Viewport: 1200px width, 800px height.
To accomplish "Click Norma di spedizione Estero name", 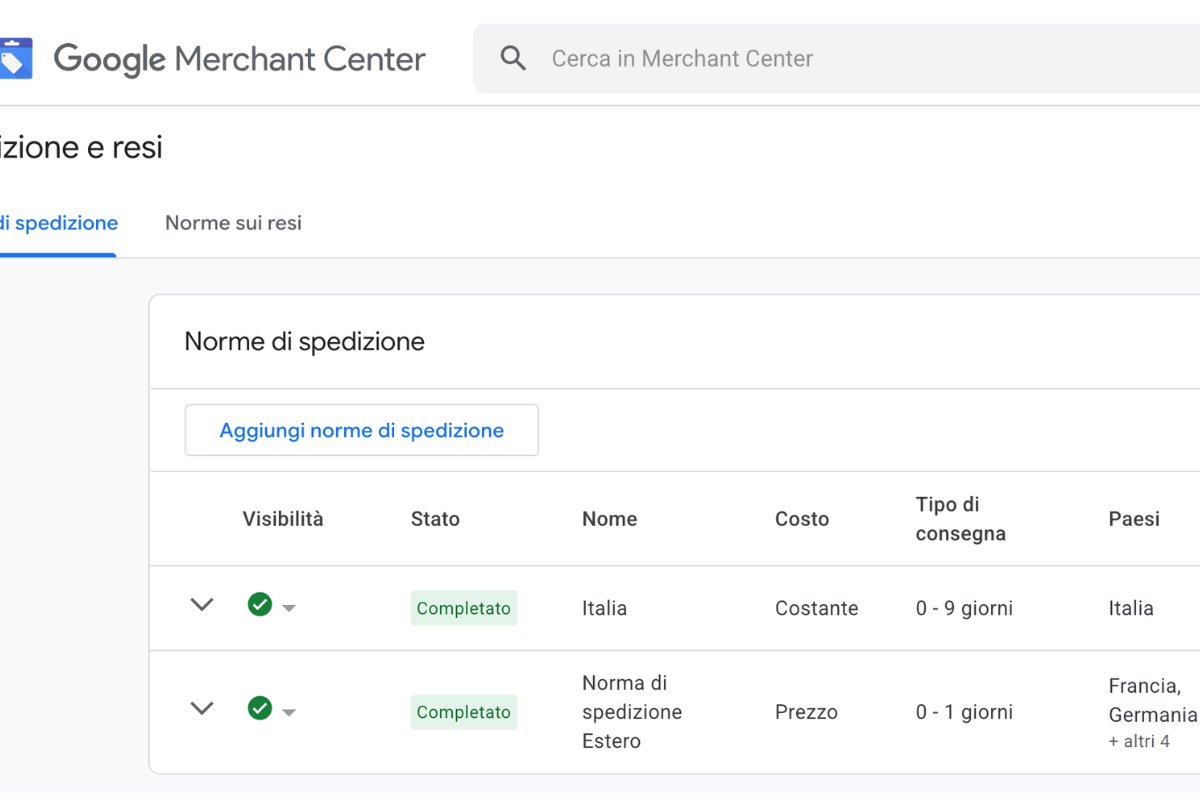I will (x=632, y=712).
